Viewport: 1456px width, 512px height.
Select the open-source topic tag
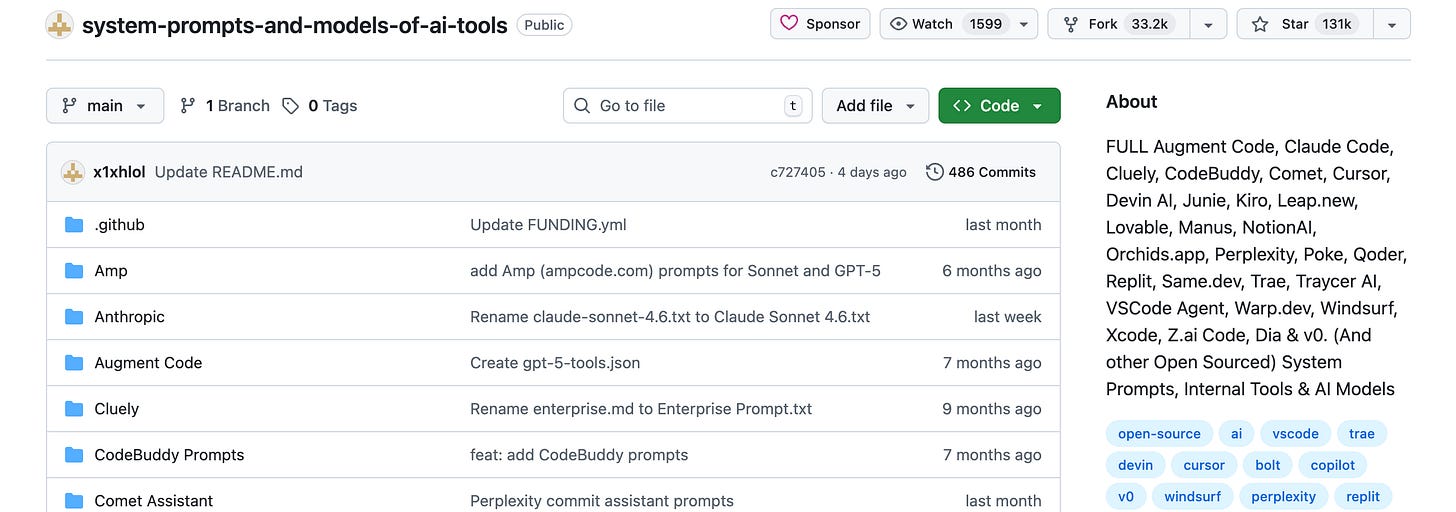click(1159, 433)
